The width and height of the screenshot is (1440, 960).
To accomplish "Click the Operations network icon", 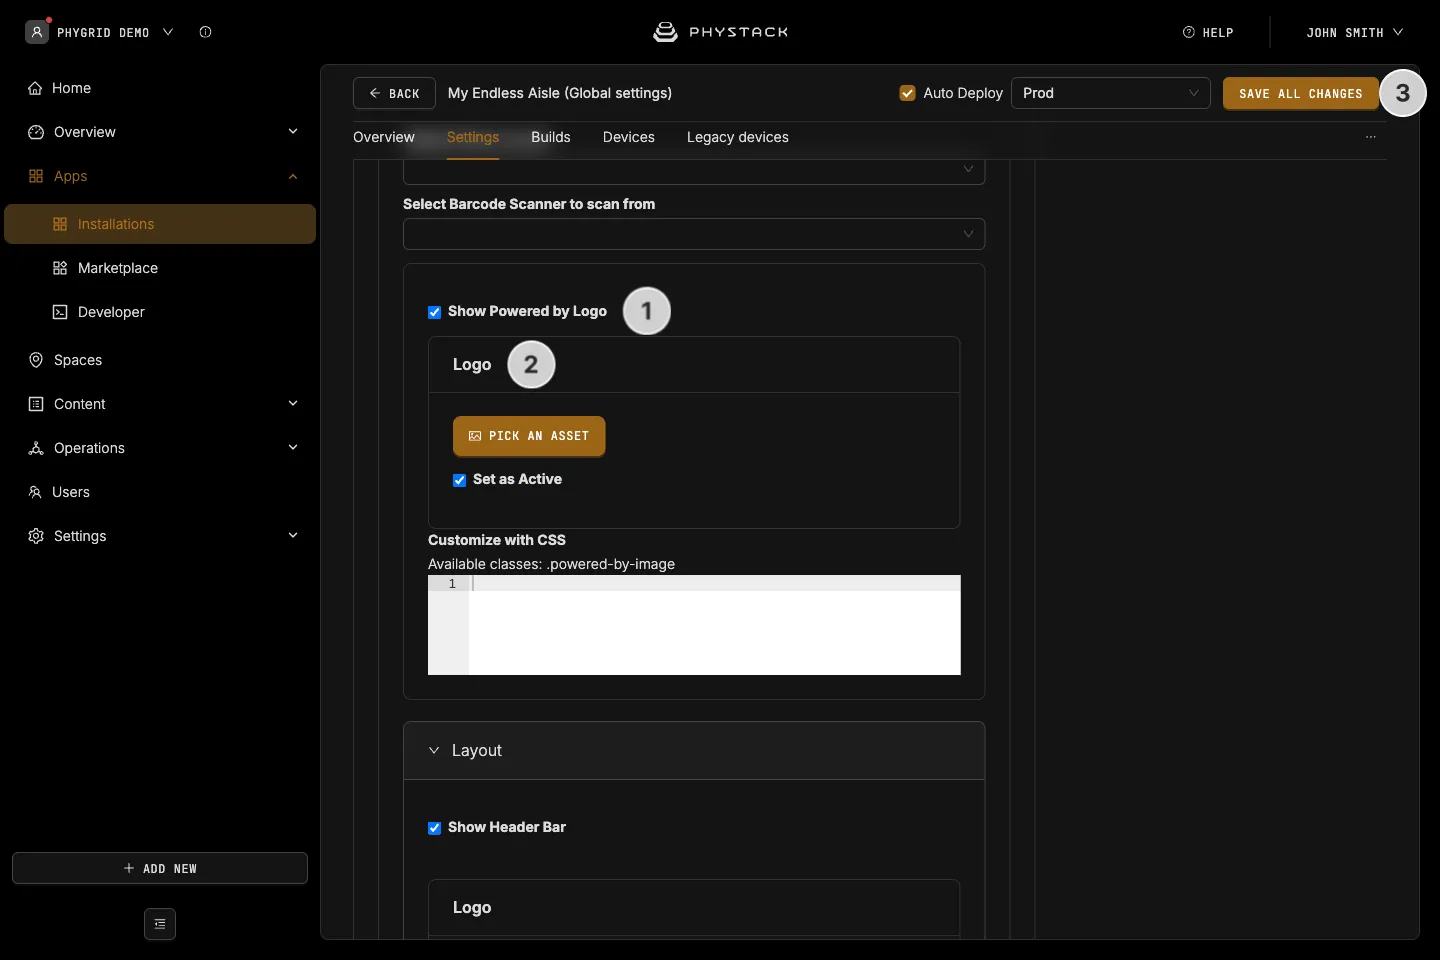I will coord(36,448).
